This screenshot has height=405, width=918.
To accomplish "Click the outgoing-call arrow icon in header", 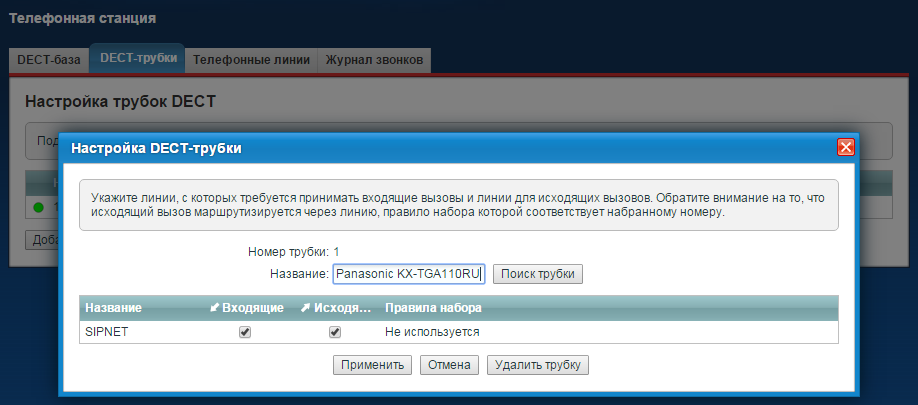I will 304,308.
